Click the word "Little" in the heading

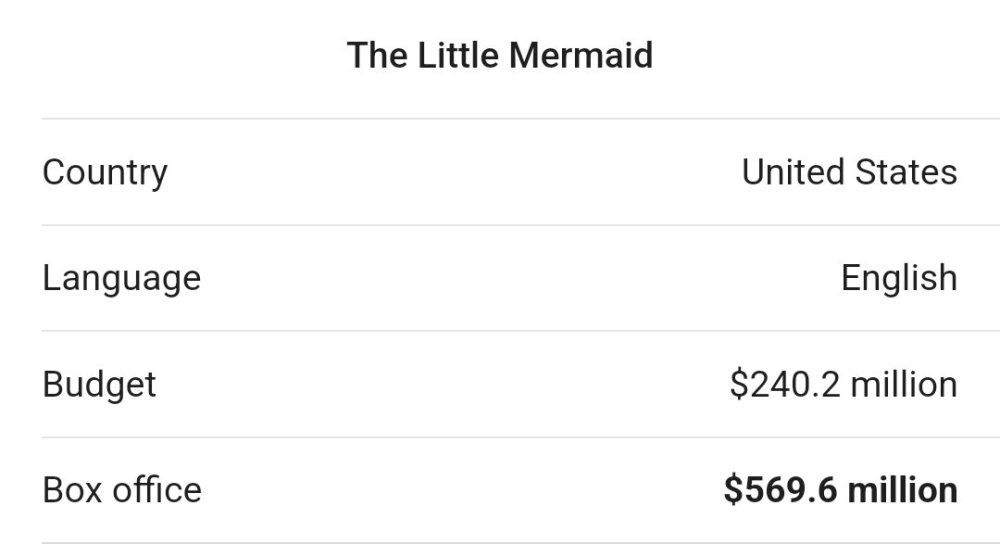click(x=458, y=55)
